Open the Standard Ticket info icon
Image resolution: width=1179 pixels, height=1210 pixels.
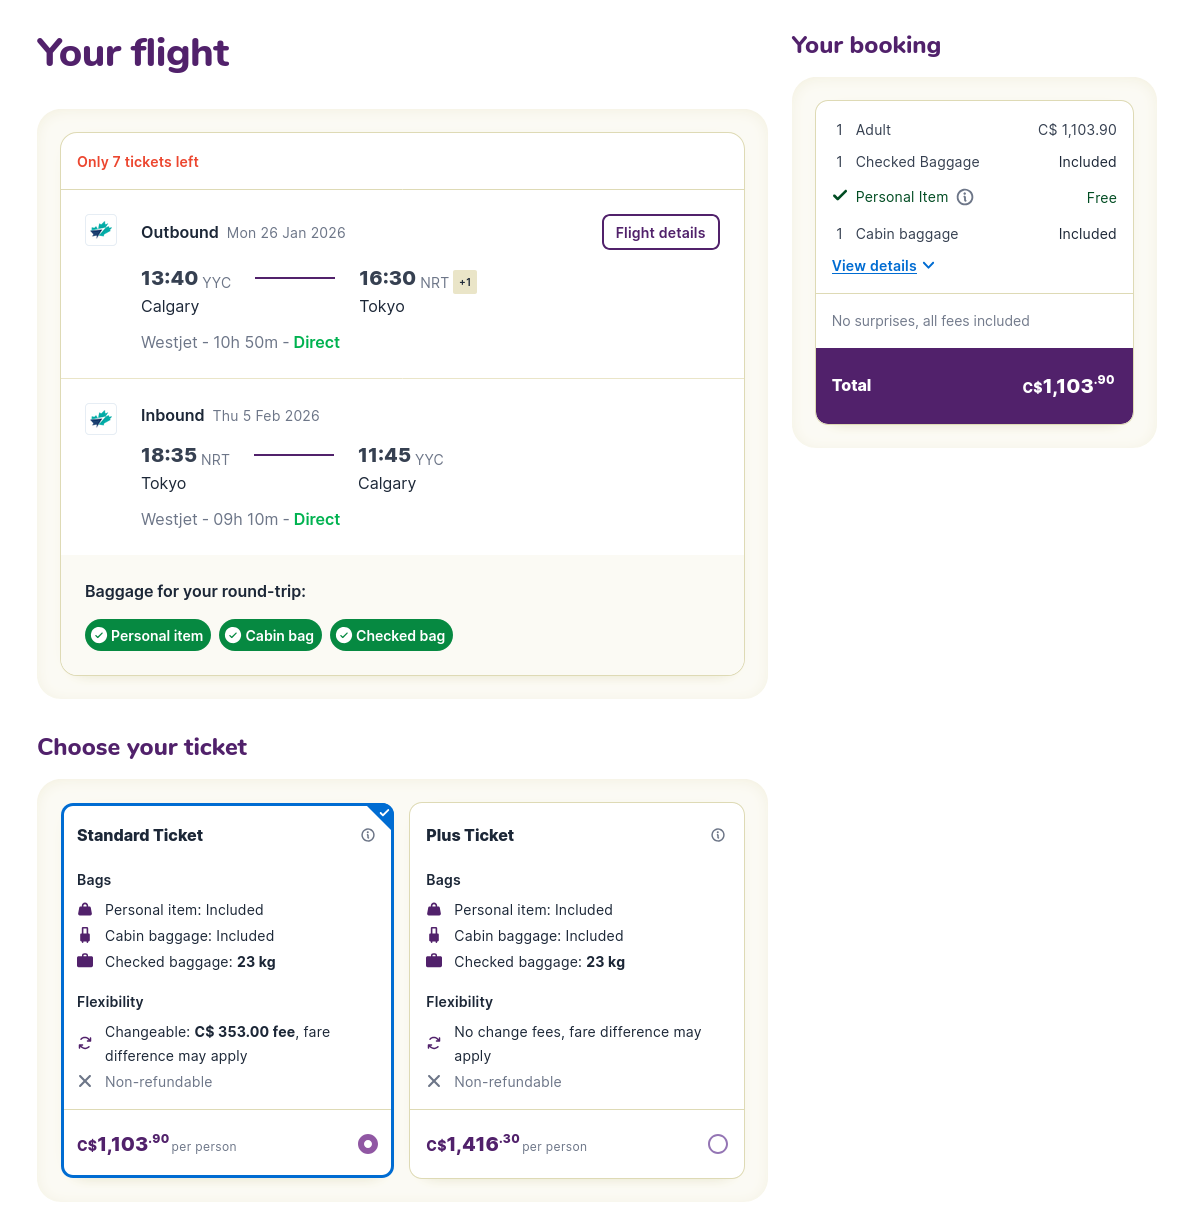pyautogui.click(x=367, y=834)
